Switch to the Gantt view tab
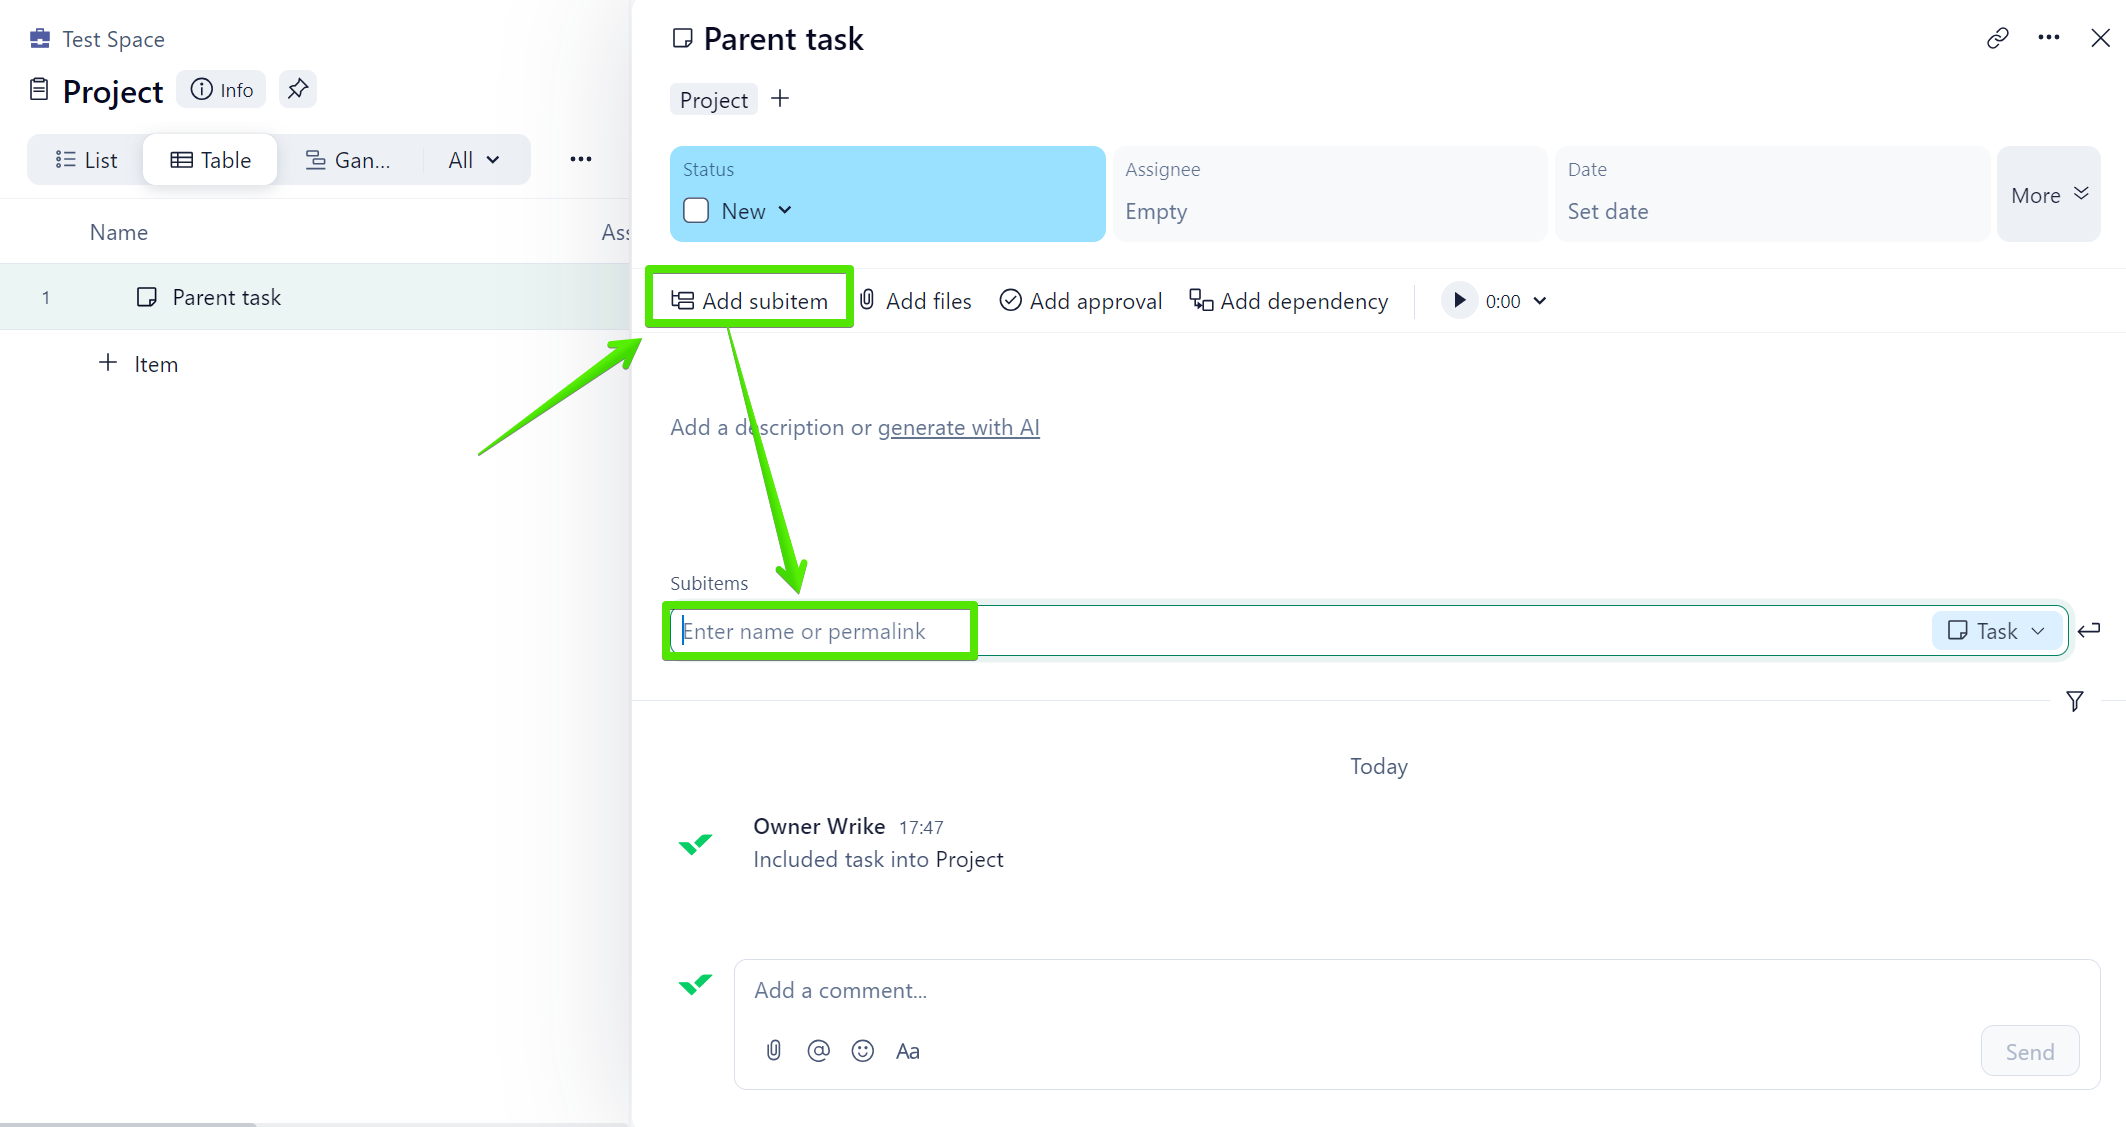This screenshot has width=2126, height=1127. click(348, 160)
